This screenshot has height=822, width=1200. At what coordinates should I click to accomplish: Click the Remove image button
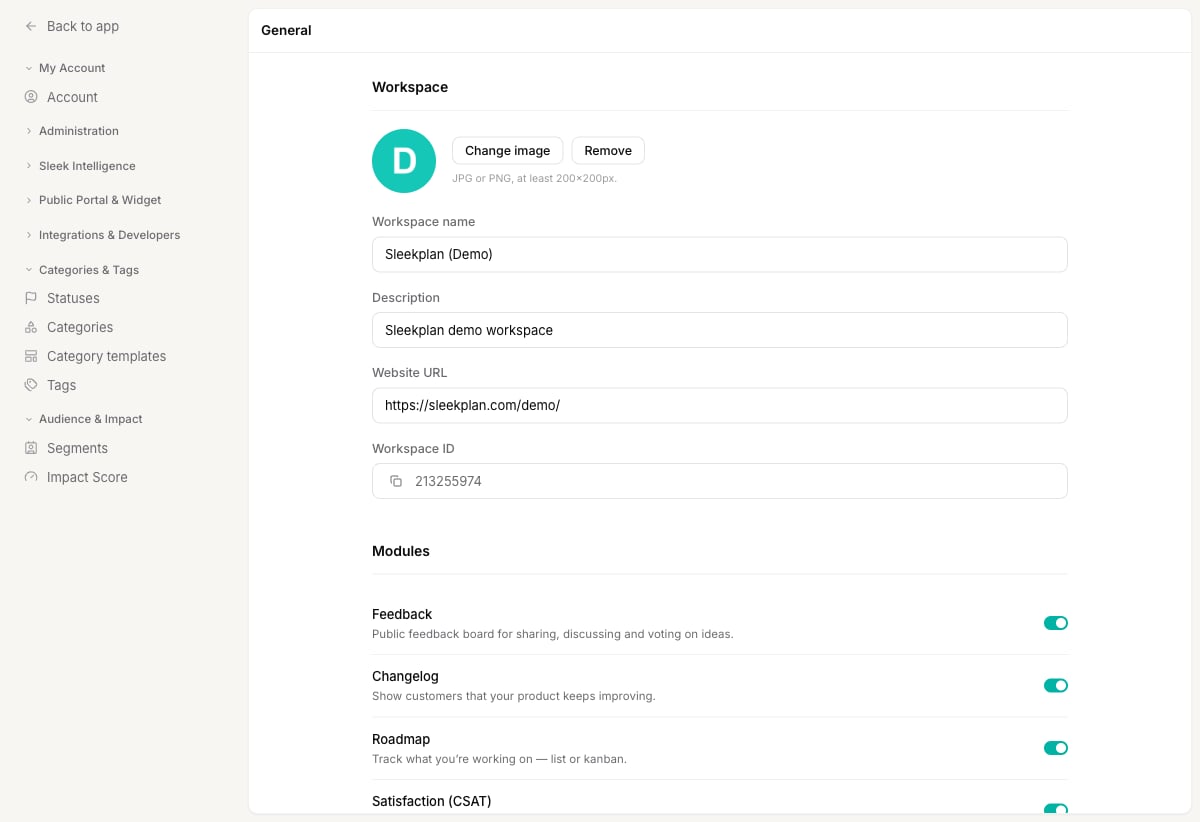(608, 151)
